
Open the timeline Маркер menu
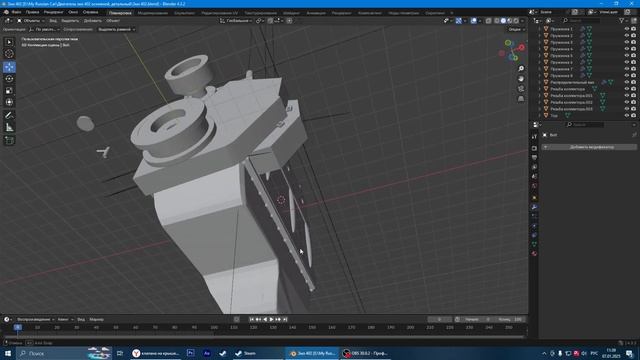click(96, 319)
